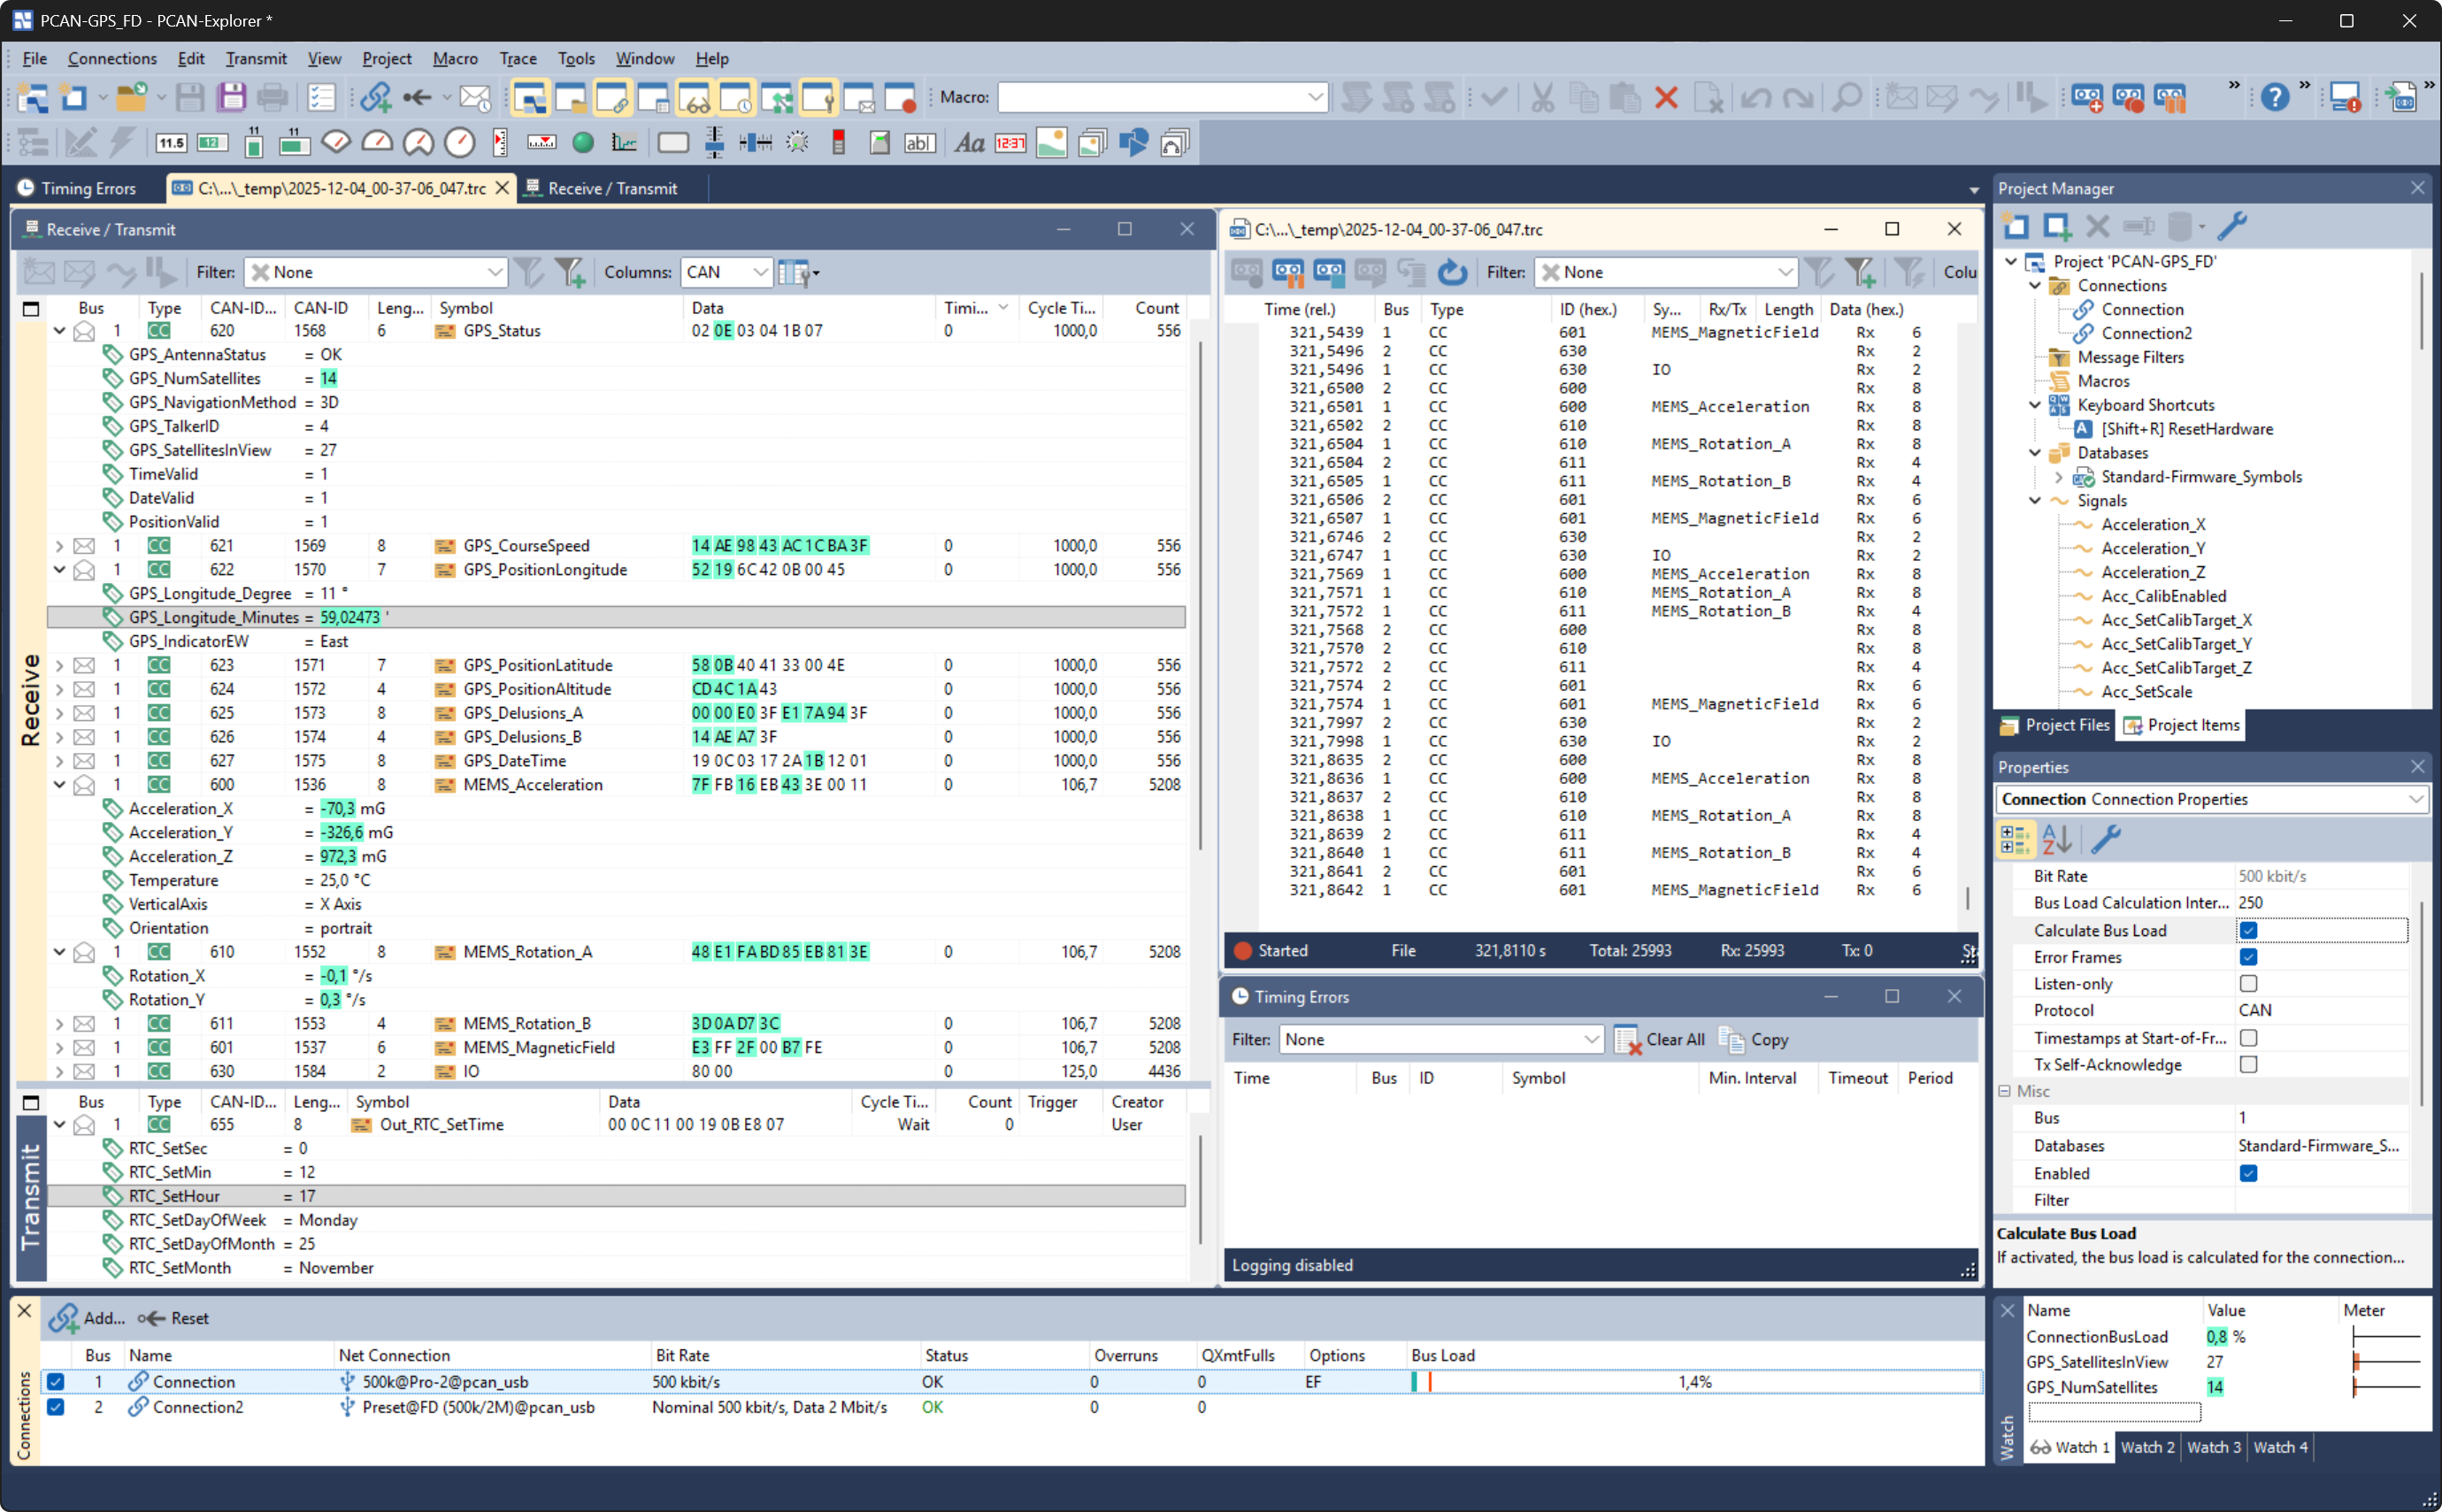Select the [Shift+R] ResetHardware shortcut
The image size is (2442, 1512).
coord(2186,429)
